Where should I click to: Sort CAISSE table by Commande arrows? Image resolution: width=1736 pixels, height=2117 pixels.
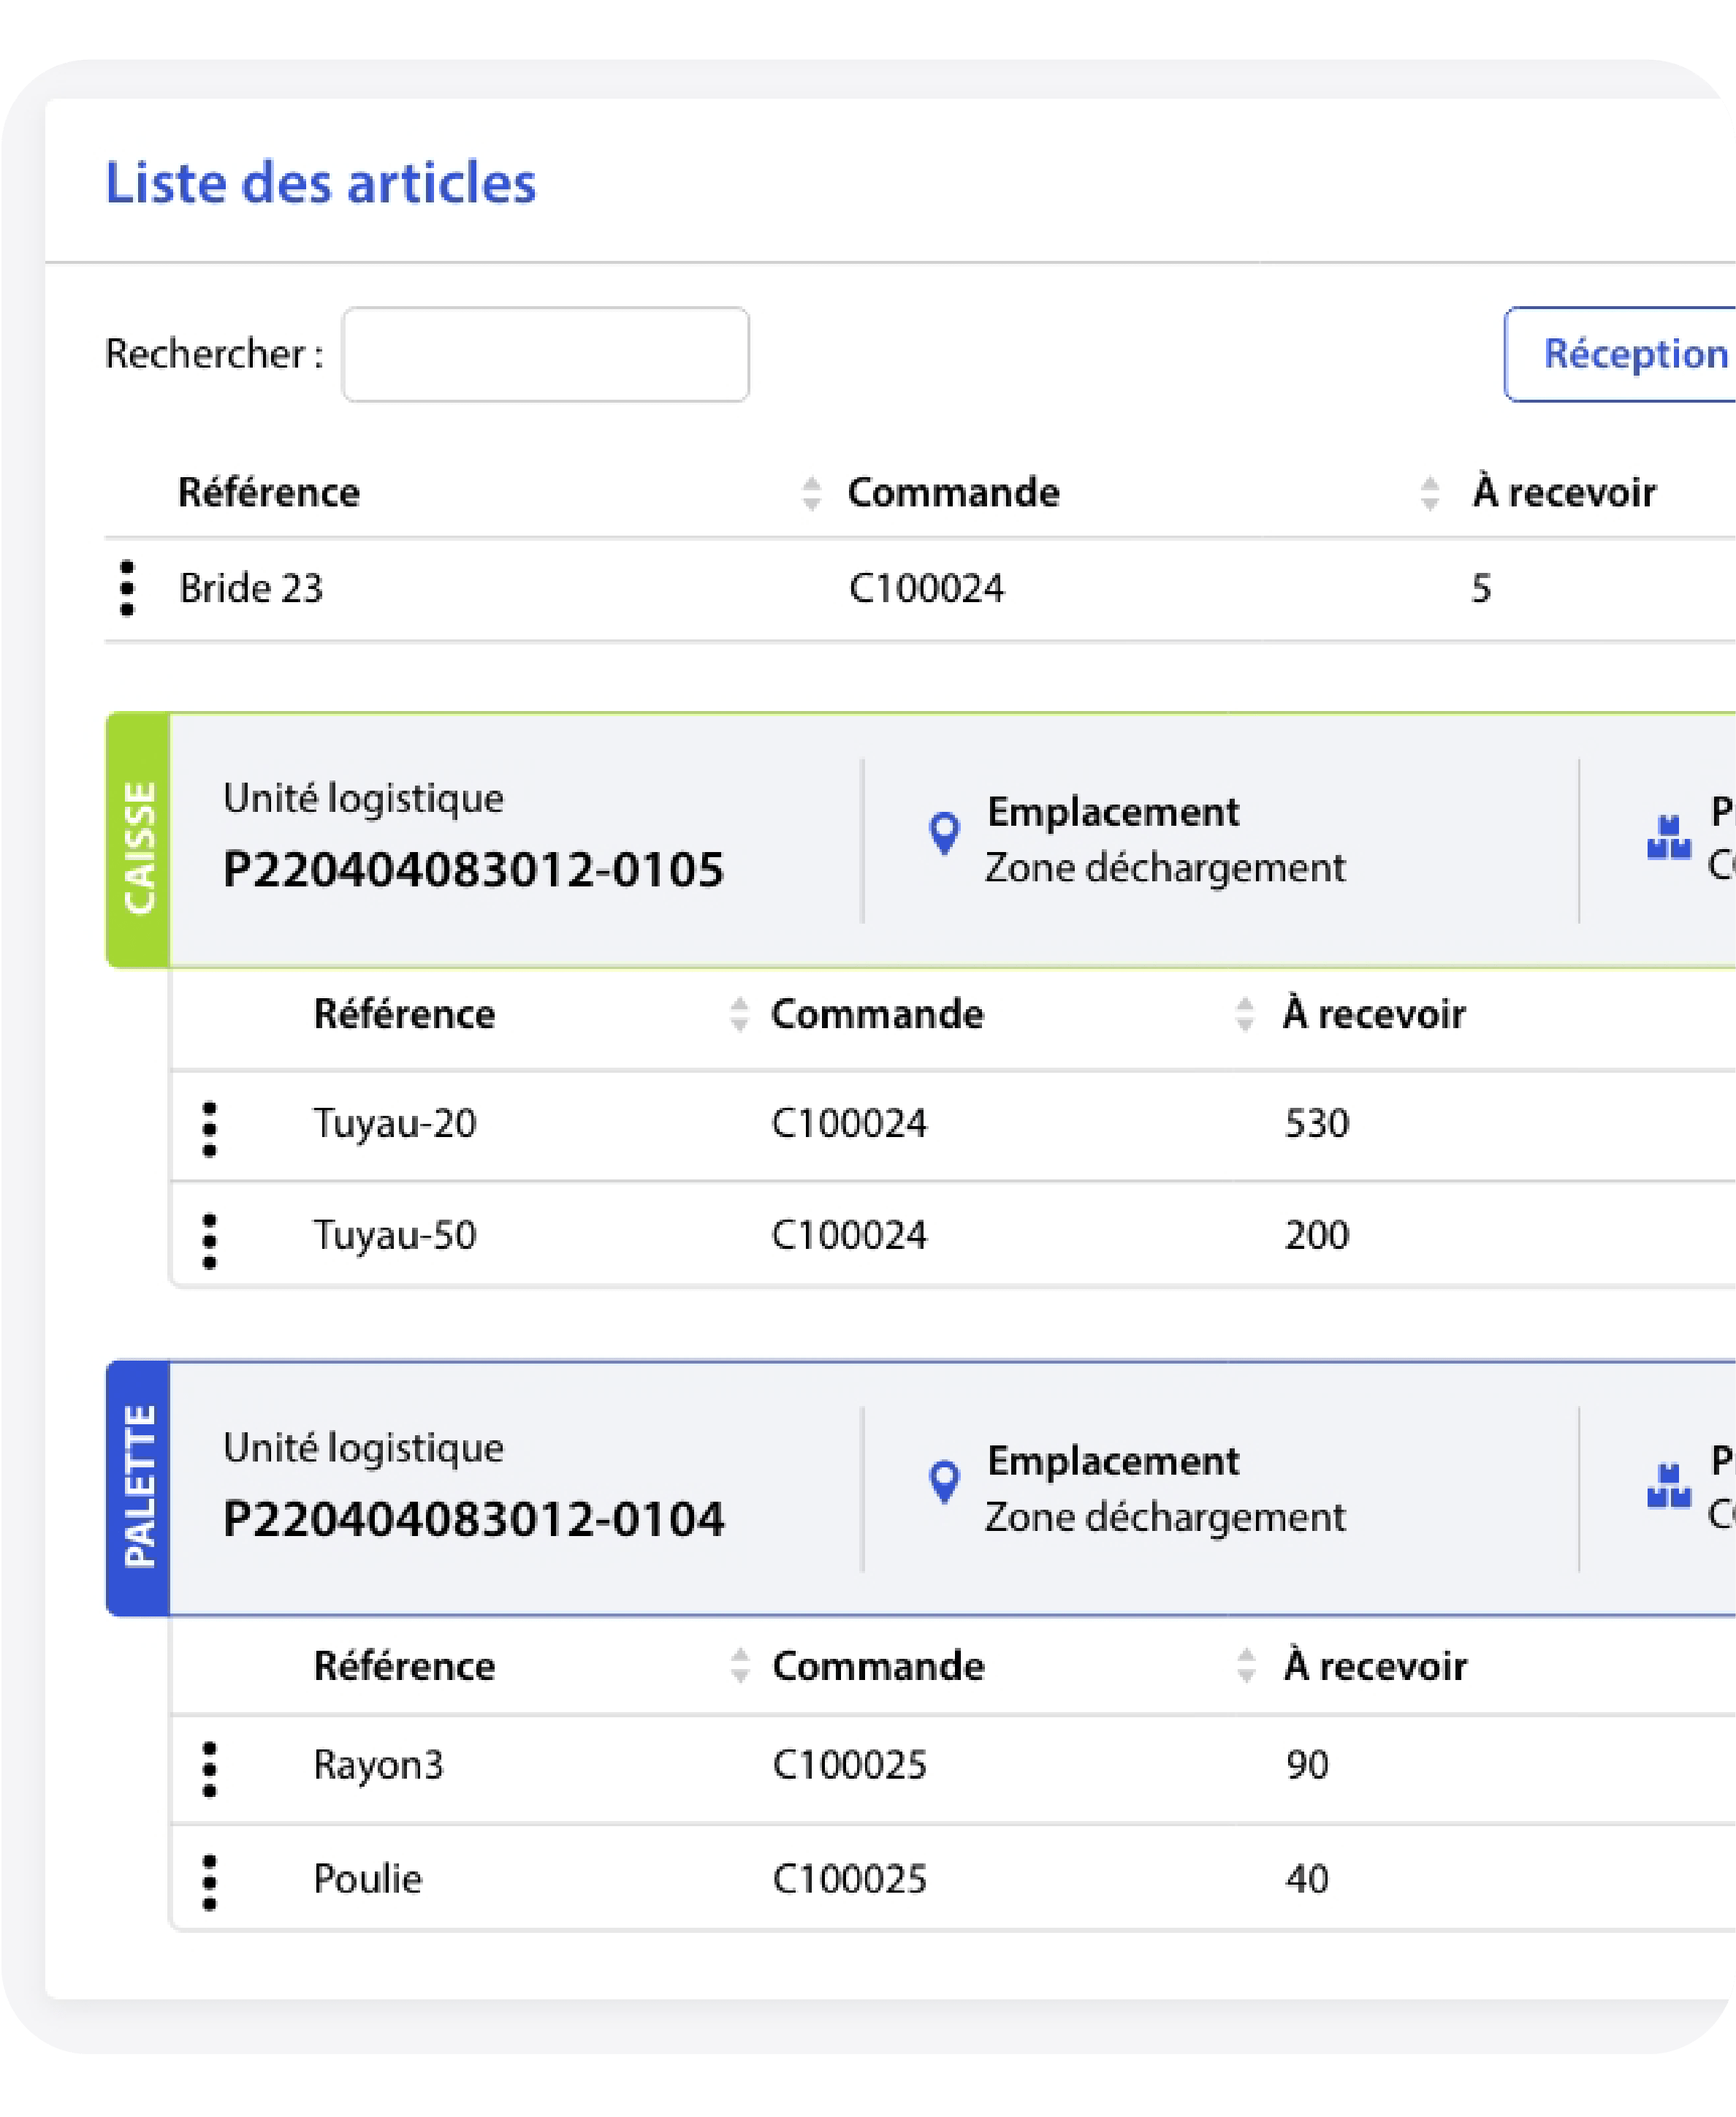coord(1244,1014)
